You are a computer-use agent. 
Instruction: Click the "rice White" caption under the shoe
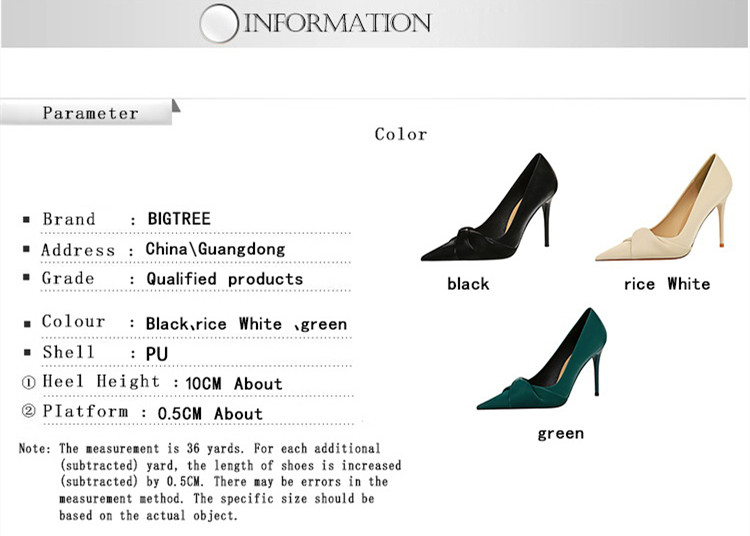point(666,284)
